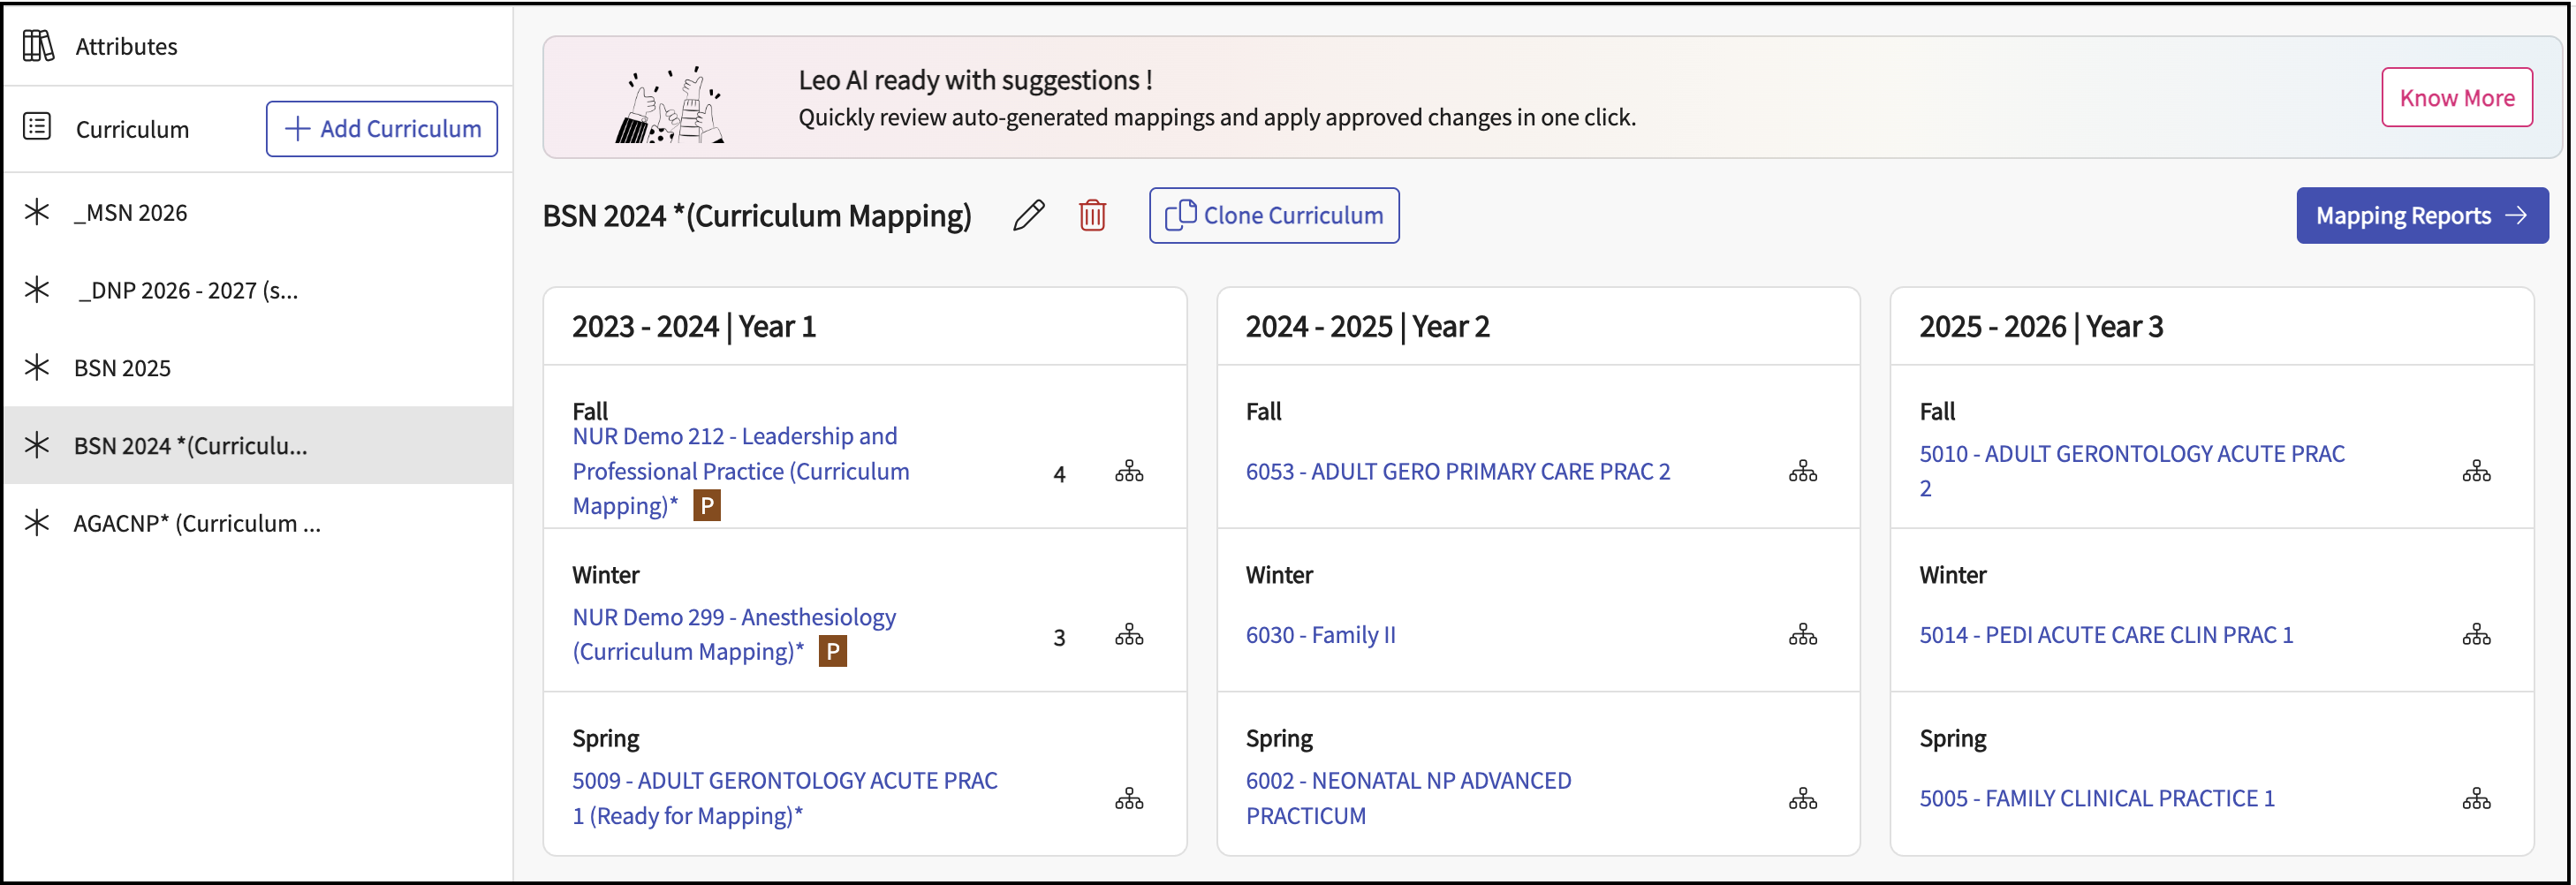Screen dimensions: 2576x885
Task: Open mapping hierarchy icon for NUR Demo 212
Action: tap(1129, 471)
